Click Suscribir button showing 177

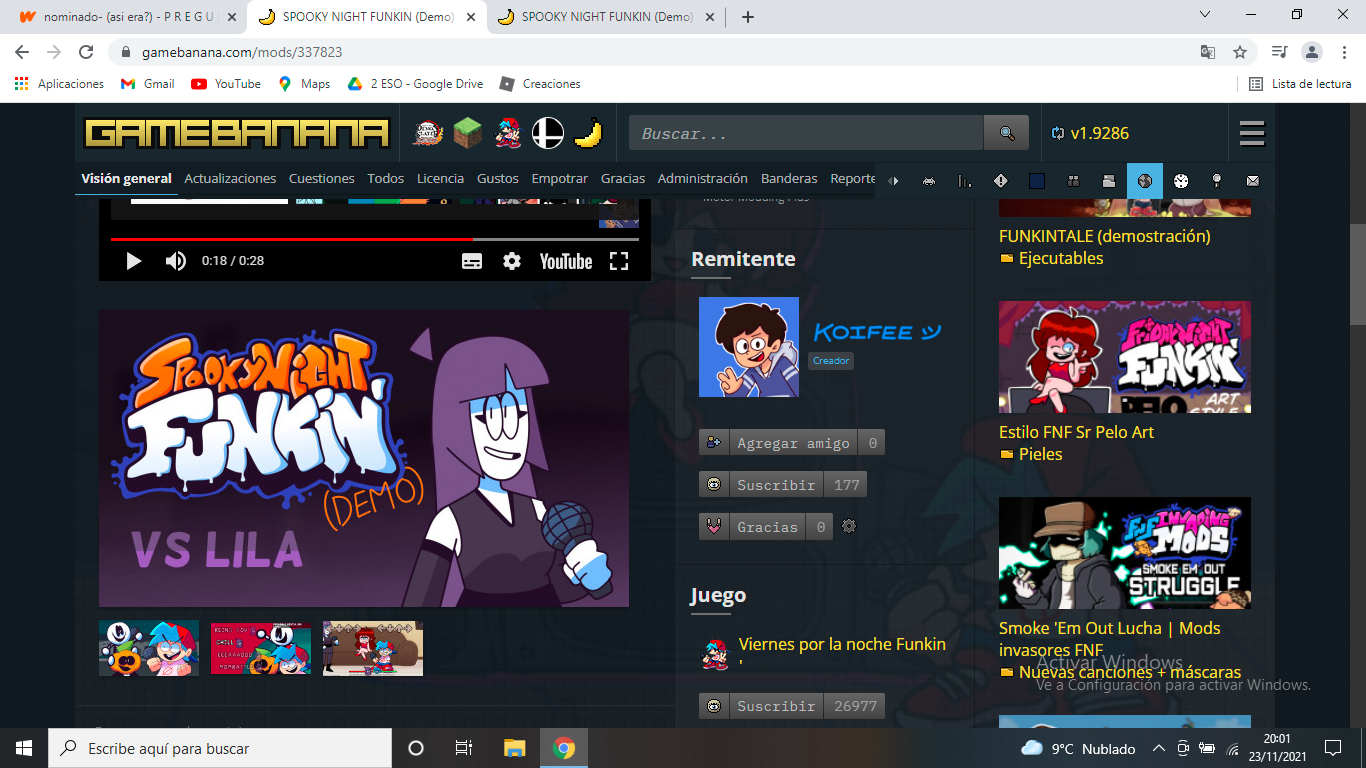[783, 485]
